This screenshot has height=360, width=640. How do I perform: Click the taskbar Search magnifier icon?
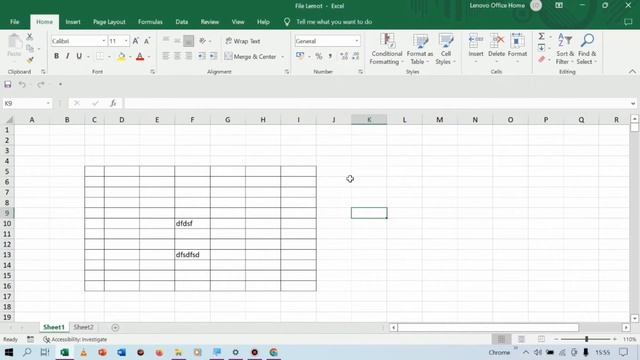coord(27,352)
